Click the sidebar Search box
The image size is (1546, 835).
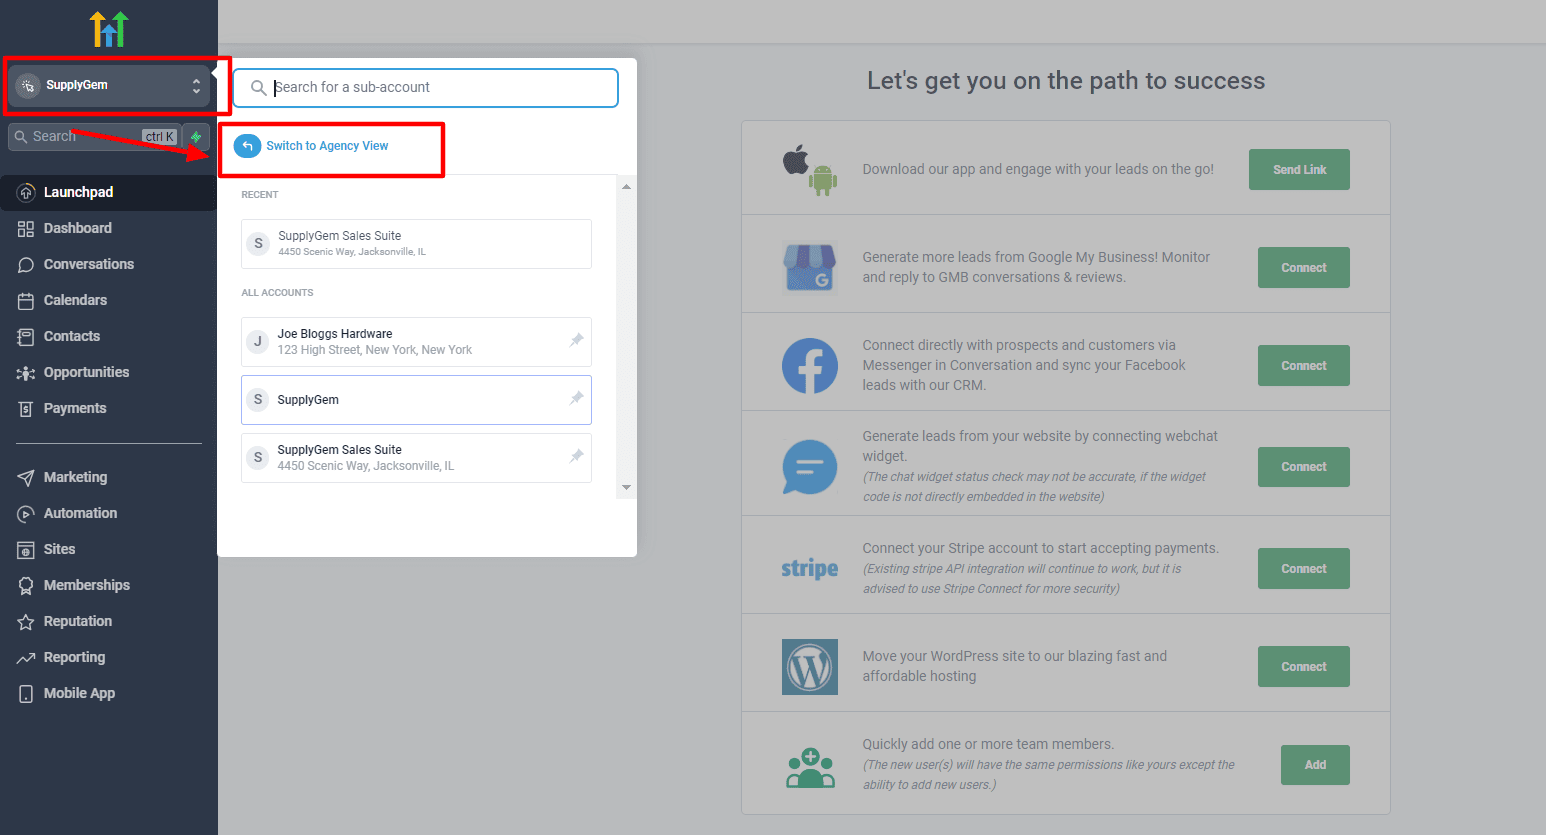(94, 137)
